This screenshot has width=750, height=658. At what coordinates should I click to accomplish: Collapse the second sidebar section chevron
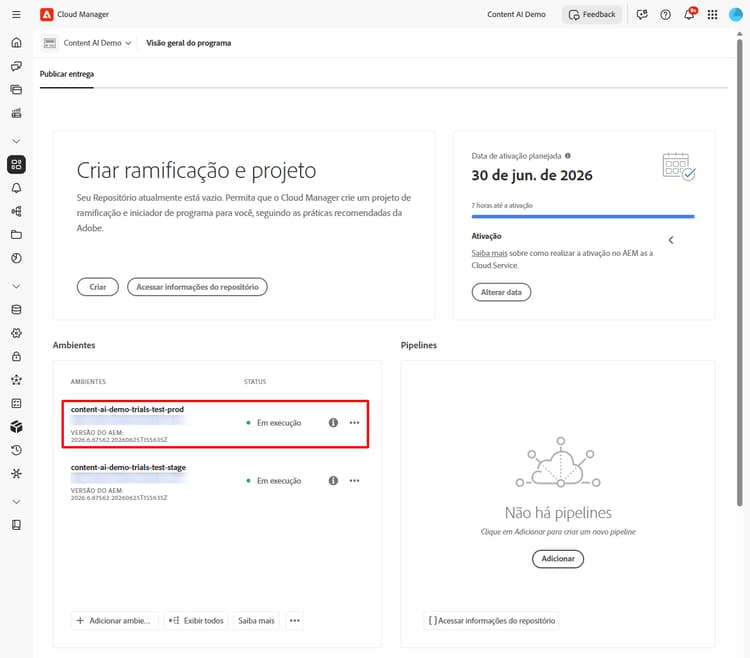pyautogui.click(x=16, y=286)
